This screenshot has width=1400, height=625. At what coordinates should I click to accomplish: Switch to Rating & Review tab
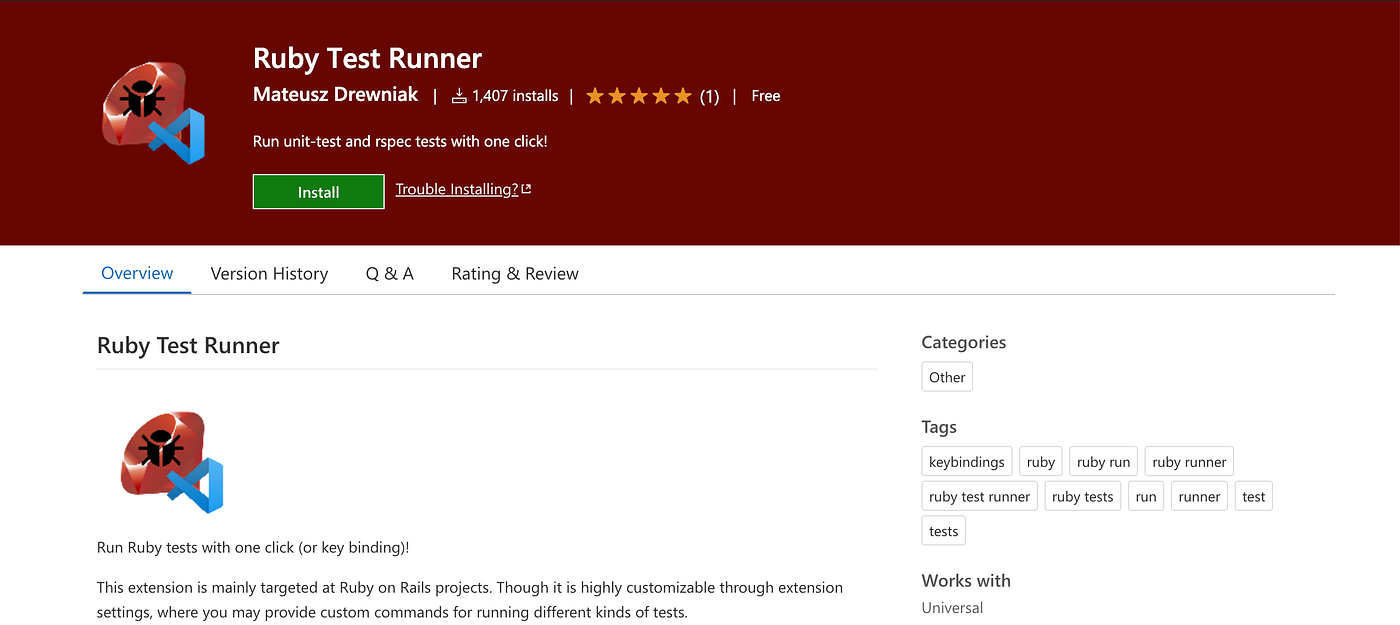(515, 273)
